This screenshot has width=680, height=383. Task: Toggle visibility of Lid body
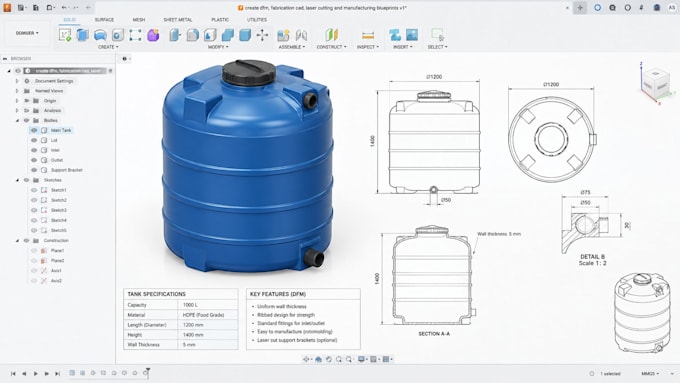34,140
